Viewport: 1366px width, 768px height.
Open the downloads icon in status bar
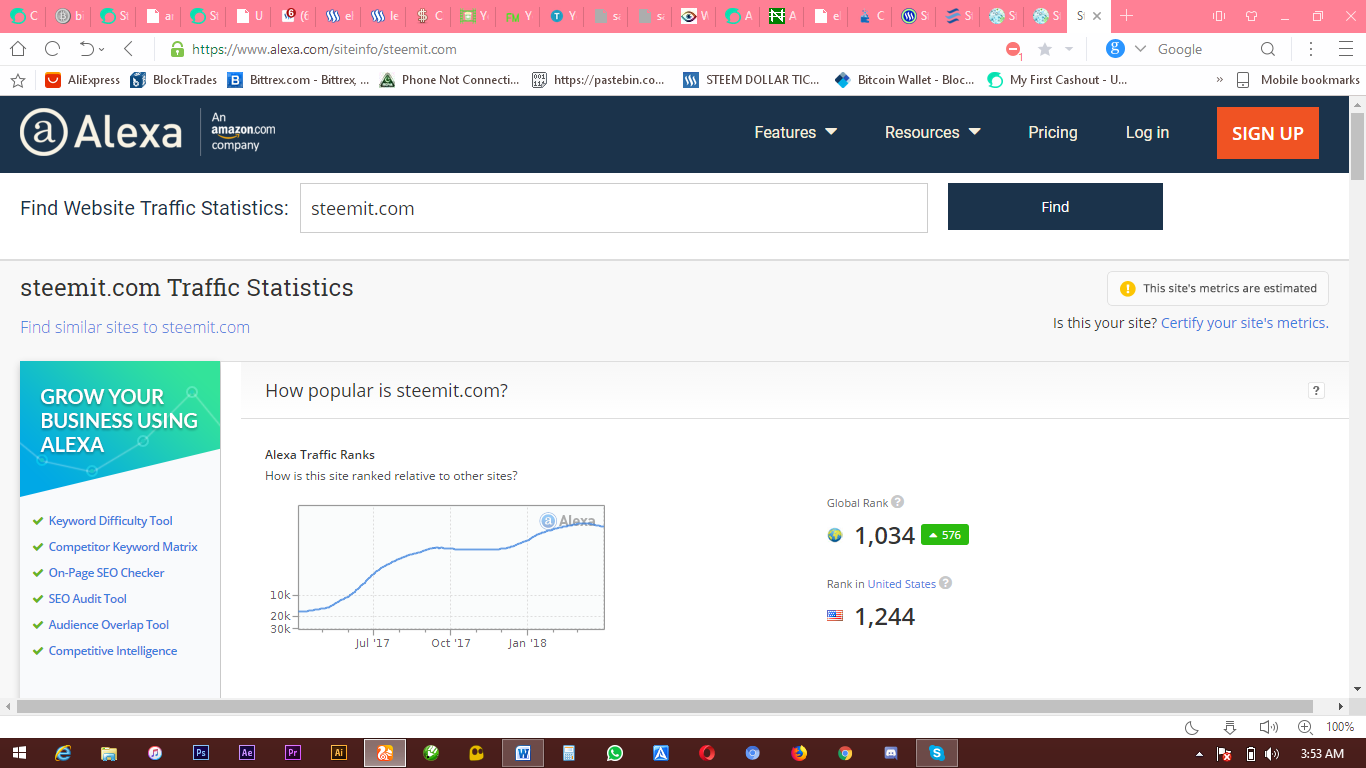point(1230,727)
